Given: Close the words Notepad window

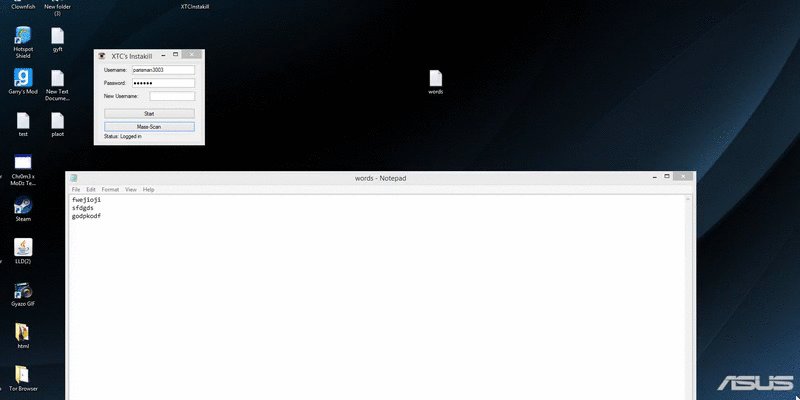Looking at the screenshot, I should pyautogui.click(x=683, y=176).
